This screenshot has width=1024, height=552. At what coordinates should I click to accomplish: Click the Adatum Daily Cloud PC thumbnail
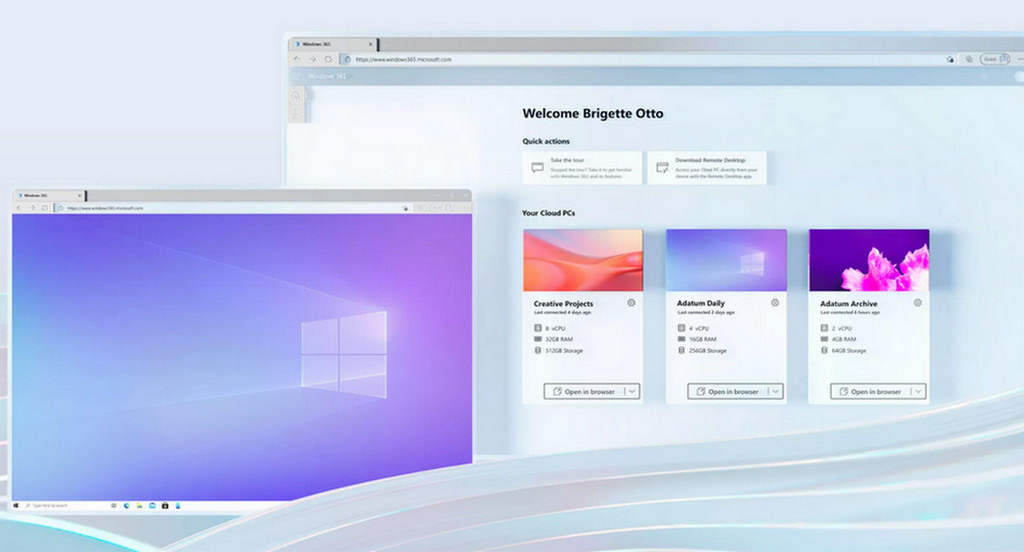point(726,260)
